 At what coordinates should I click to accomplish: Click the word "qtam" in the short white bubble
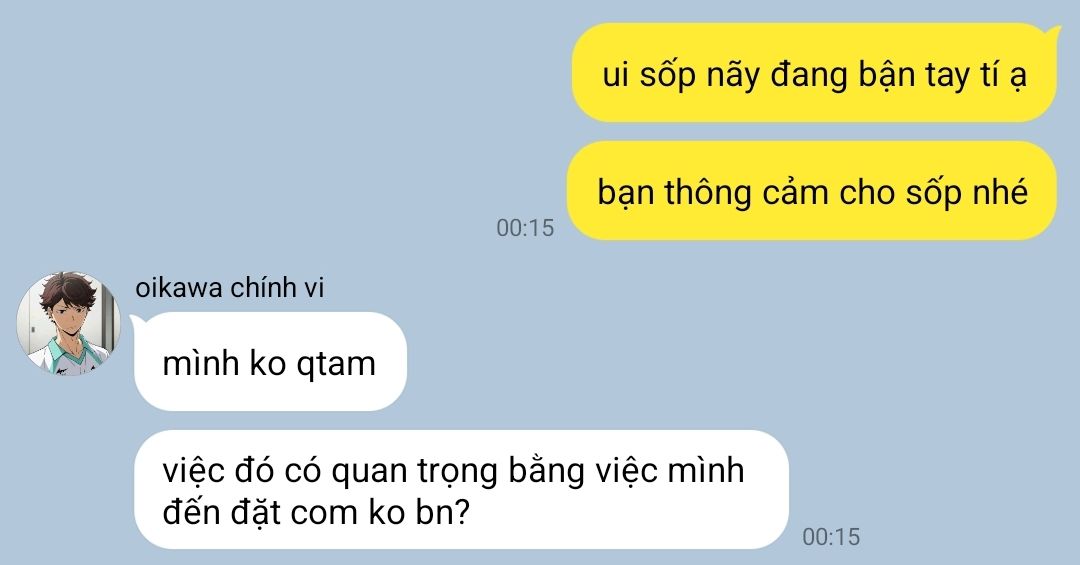[x=336, y=364]
